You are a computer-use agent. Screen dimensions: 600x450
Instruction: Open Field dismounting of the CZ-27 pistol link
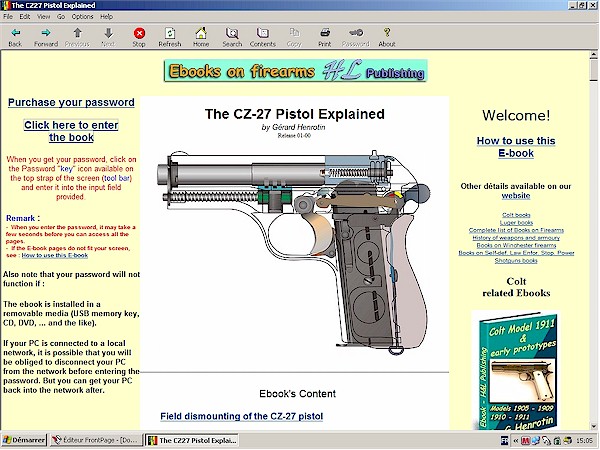tap(241, 416)
